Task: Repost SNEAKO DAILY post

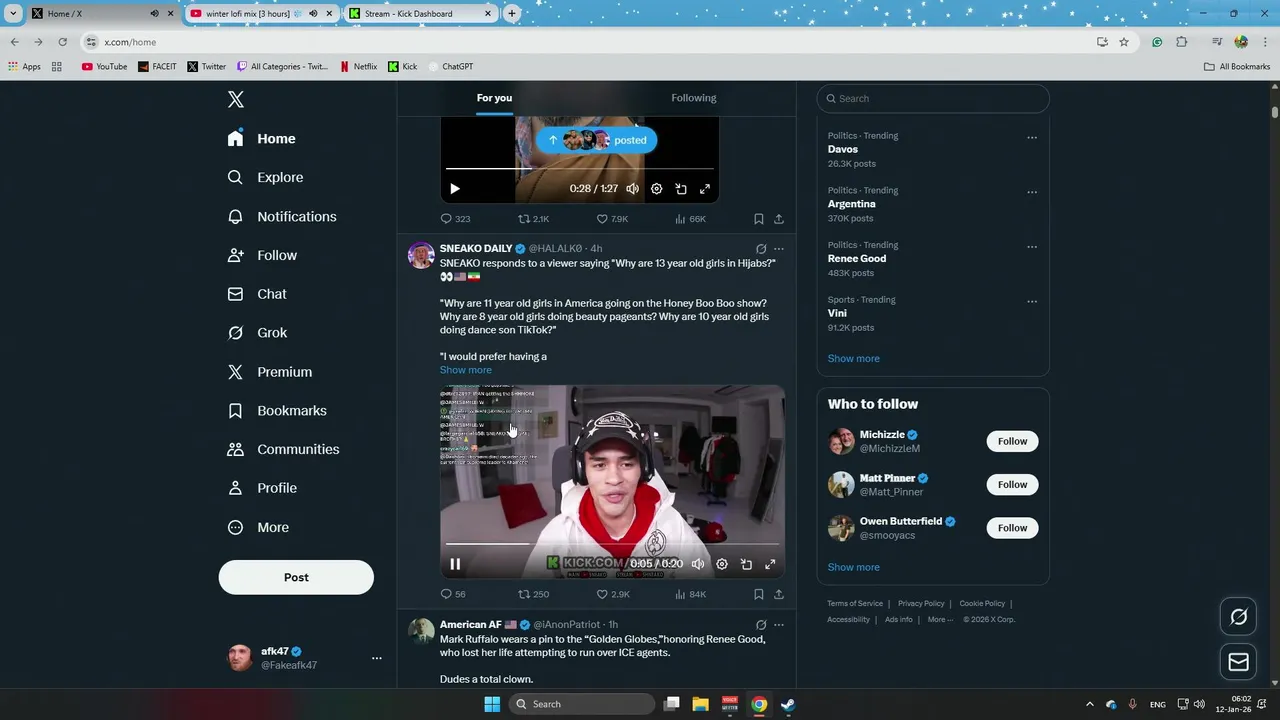Action: click(533, 594)
